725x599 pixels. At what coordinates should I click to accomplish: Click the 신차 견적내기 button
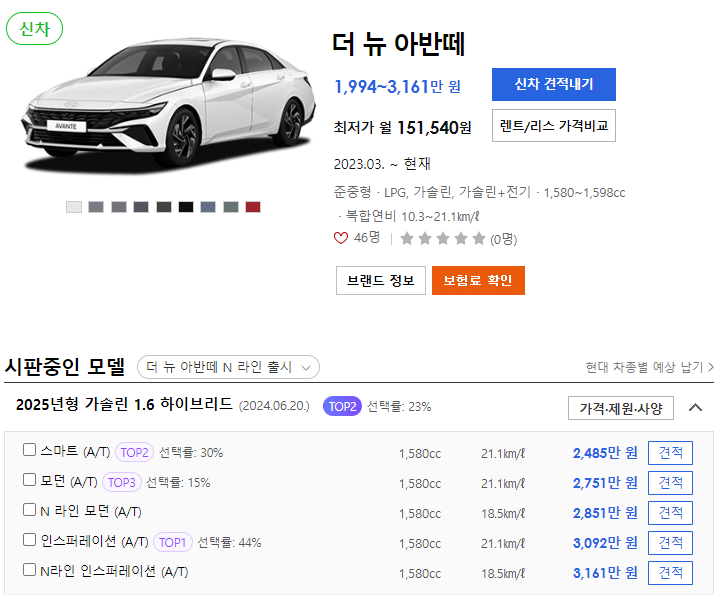[553, 84]
